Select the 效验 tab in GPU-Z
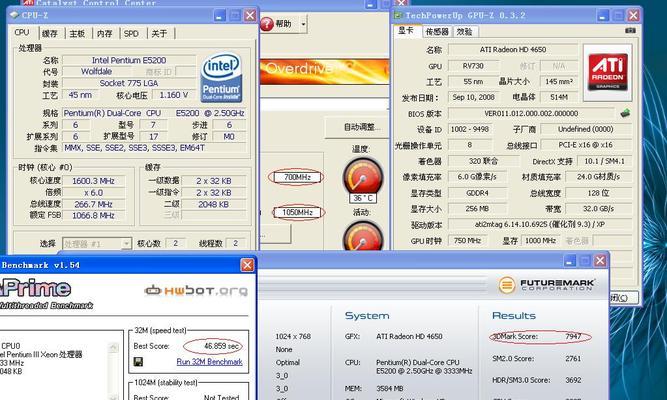This screenshot has width=667, height=400. pyautogui.click(x=464, y=31)
